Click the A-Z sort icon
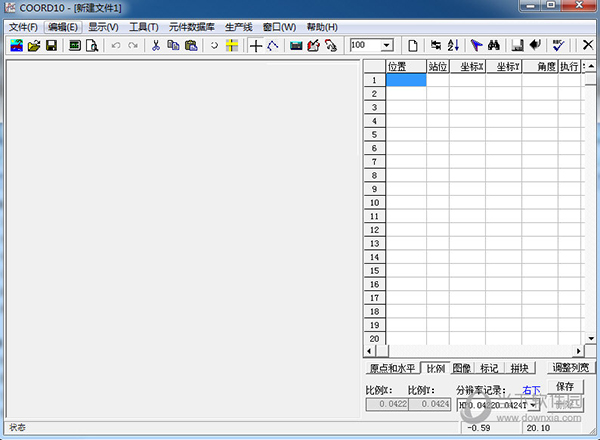600x440 pixels. click(452, 46)
